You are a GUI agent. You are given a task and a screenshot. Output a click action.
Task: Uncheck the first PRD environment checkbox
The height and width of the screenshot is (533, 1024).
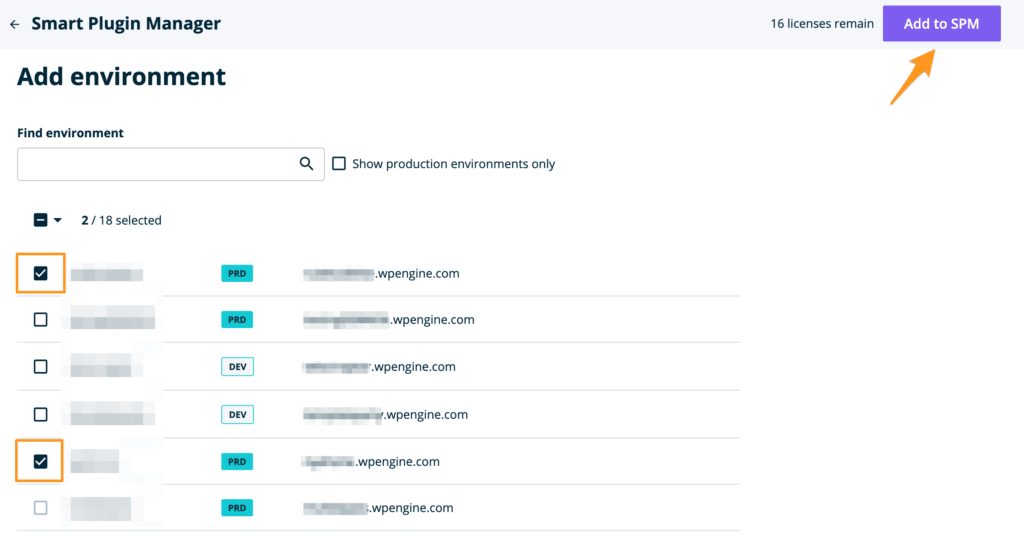[40, 273]
